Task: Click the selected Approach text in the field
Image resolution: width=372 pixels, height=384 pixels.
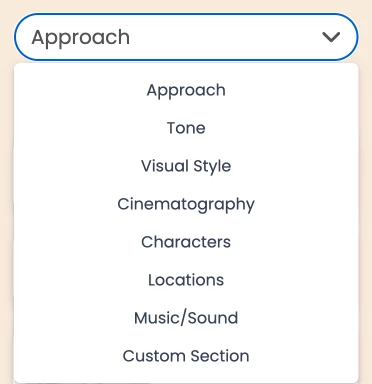Action: 81,37
